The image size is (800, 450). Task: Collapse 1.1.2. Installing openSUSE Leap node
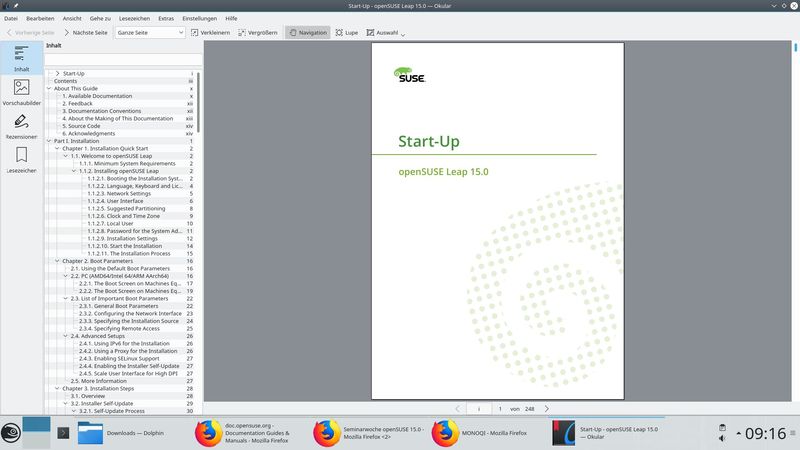tap(74, 171)
